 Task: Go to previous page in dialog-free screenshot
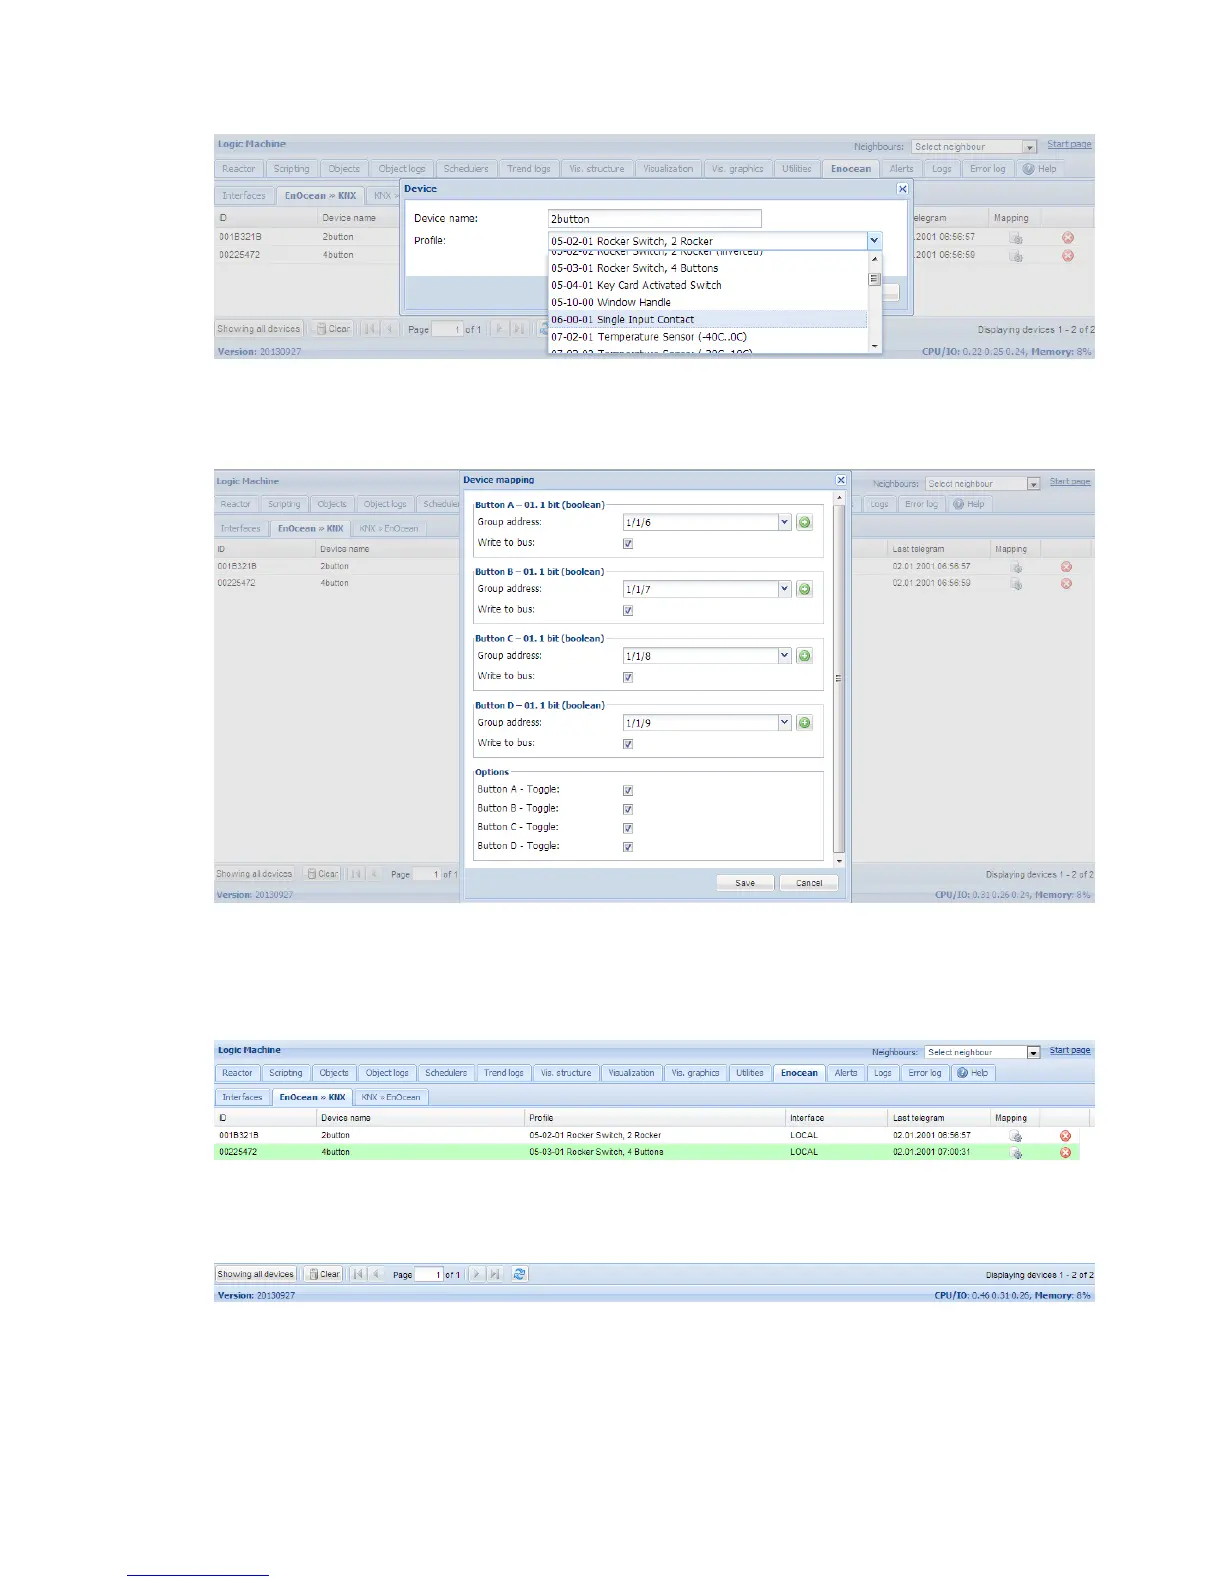[x=376, y=1274]
